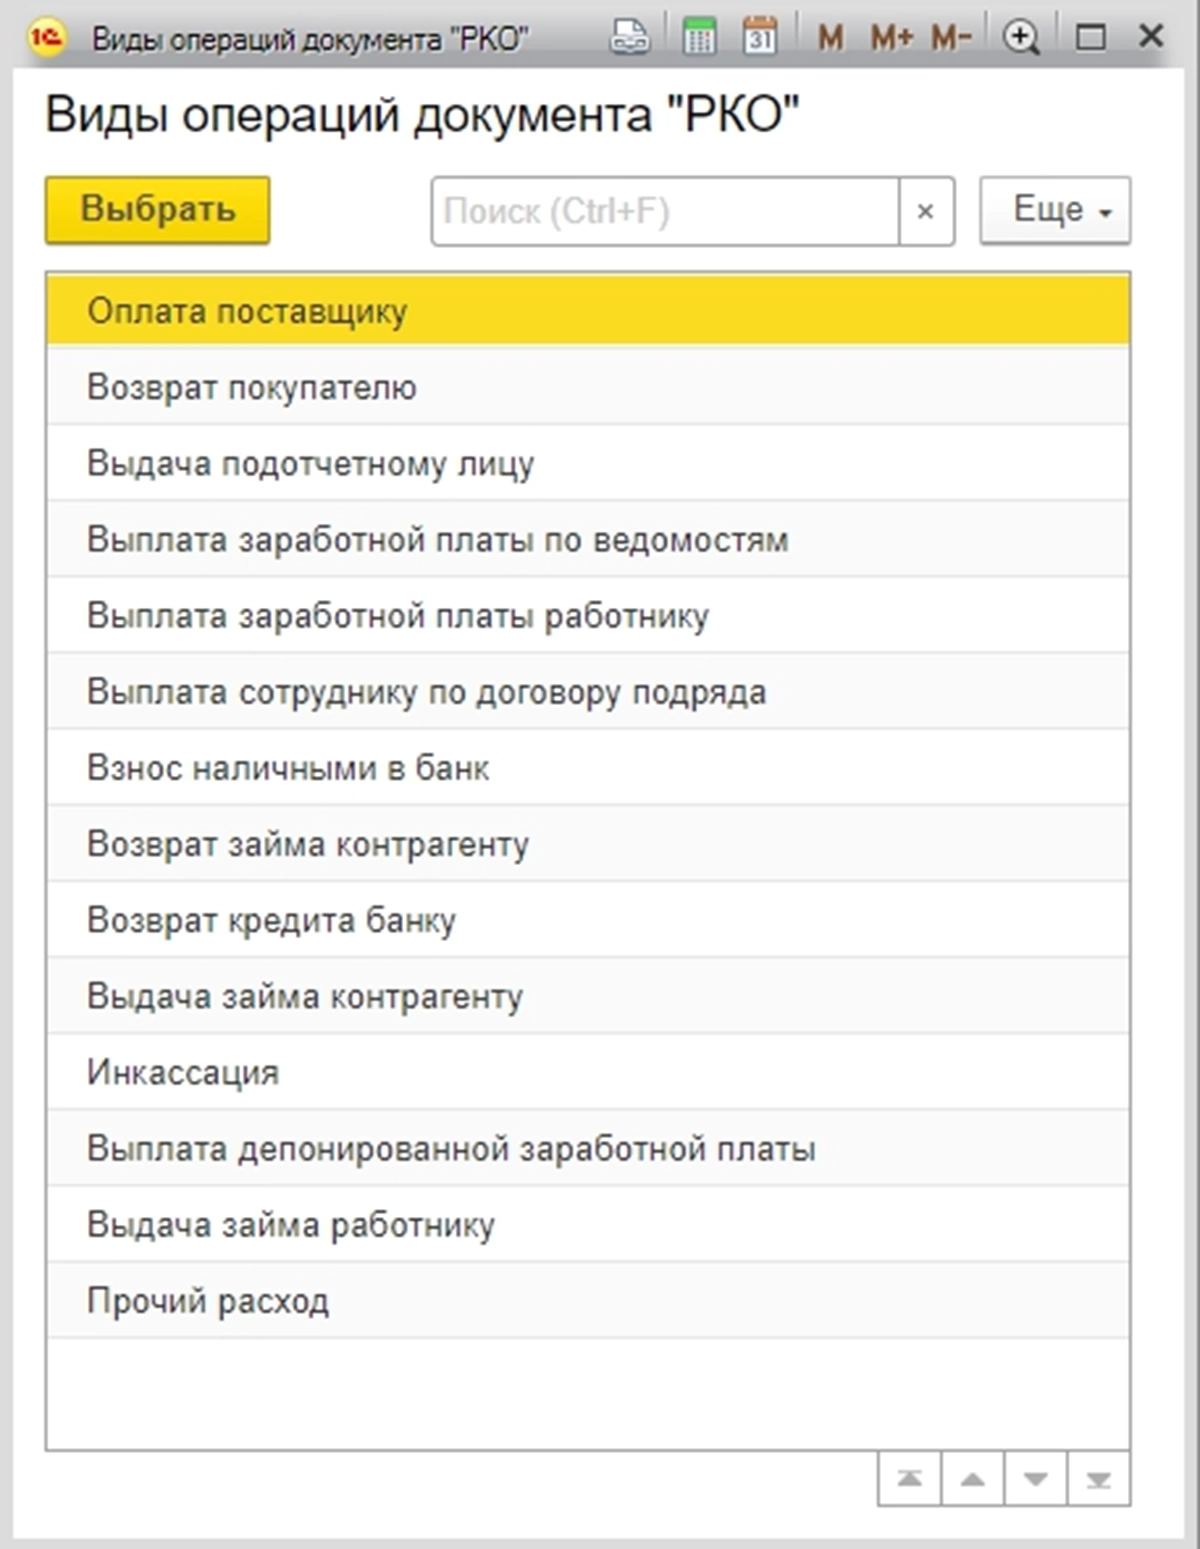Viewport: 1200px width, 1549px height.
Task: Click the M memory button
Action: 830,38
